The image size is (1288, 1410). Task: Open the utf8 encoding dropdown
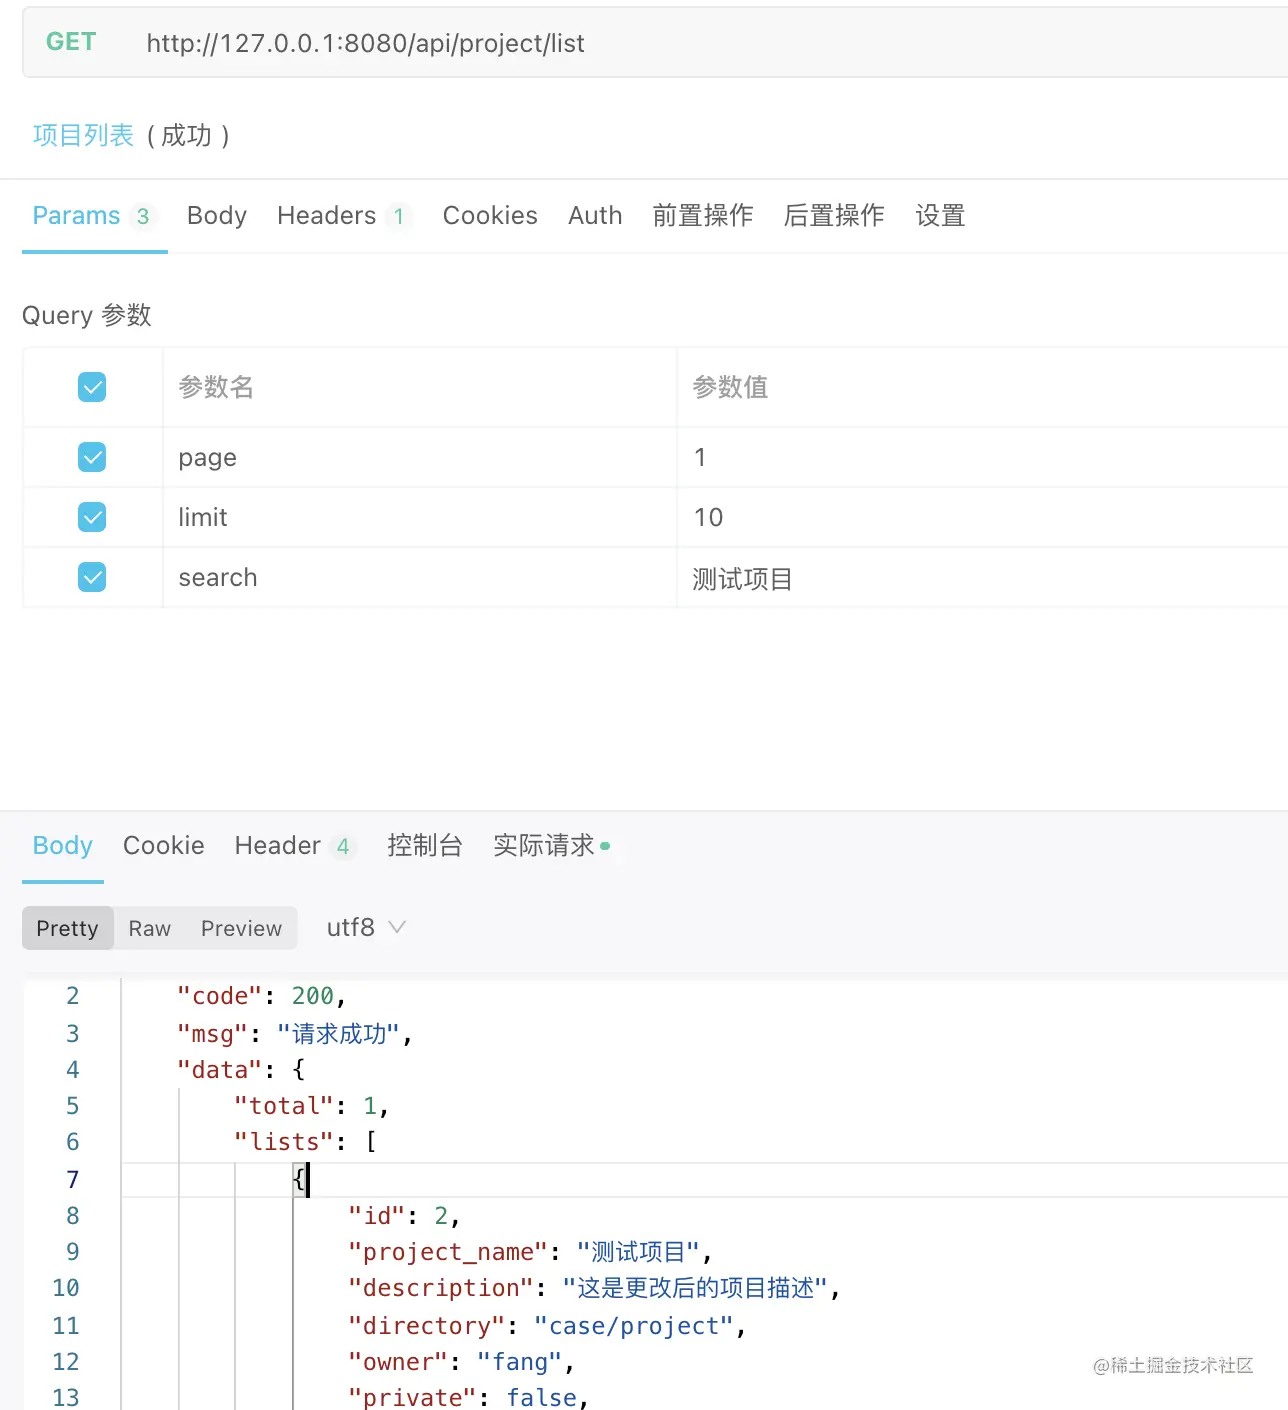point(366,927)
